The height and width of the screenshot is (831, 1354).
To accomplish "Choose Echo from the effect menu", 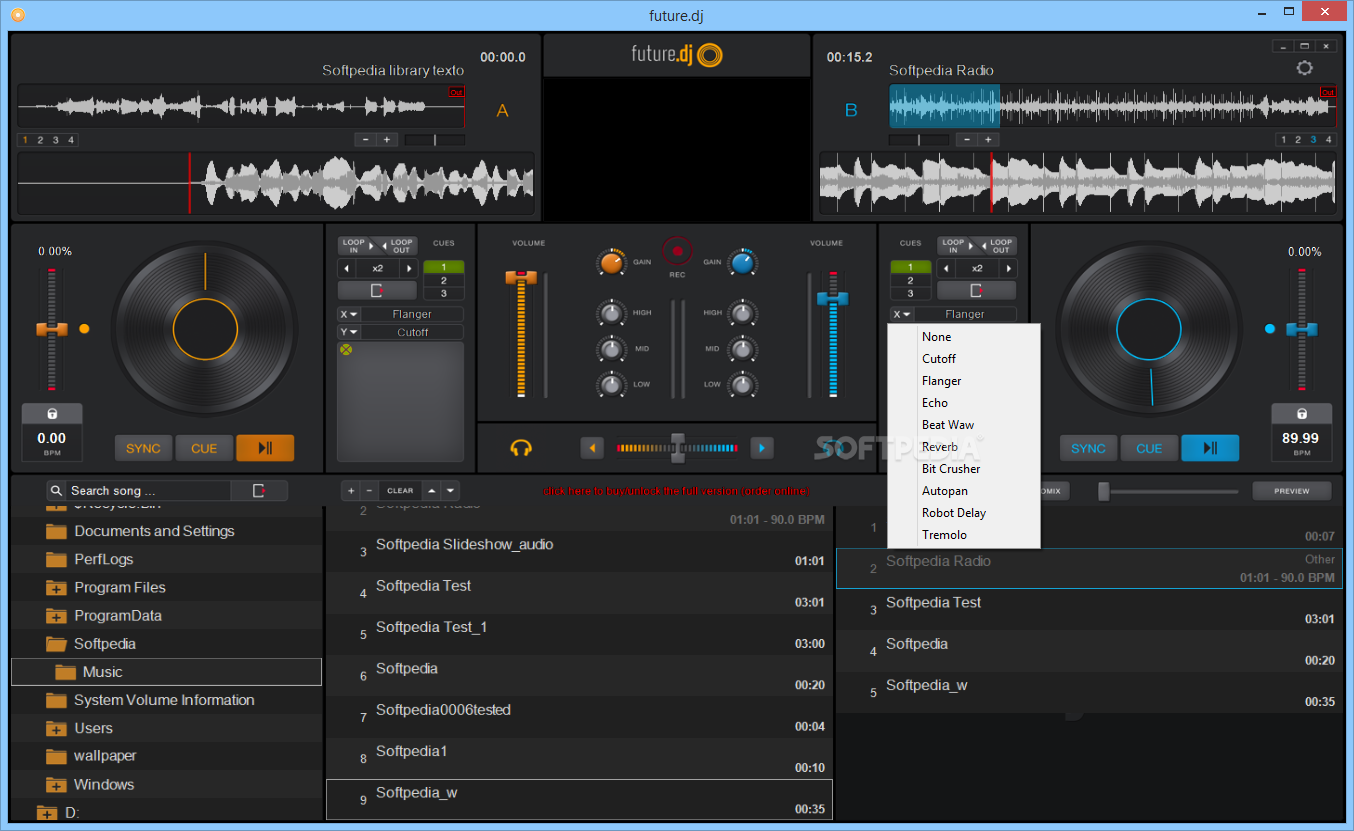I will [964, 403].
